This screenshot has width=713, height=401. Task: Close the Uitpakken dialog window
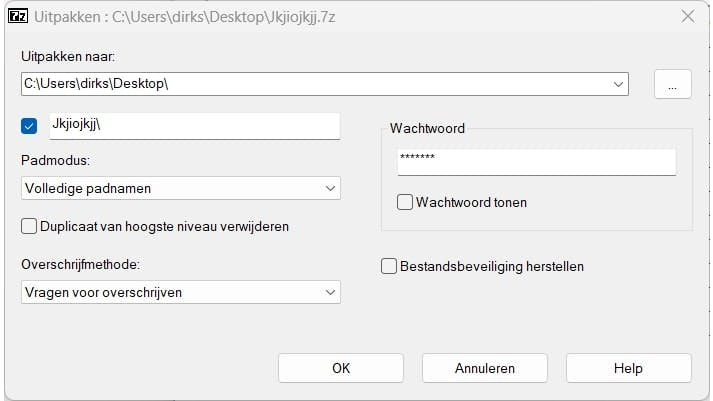click(687, 16)
